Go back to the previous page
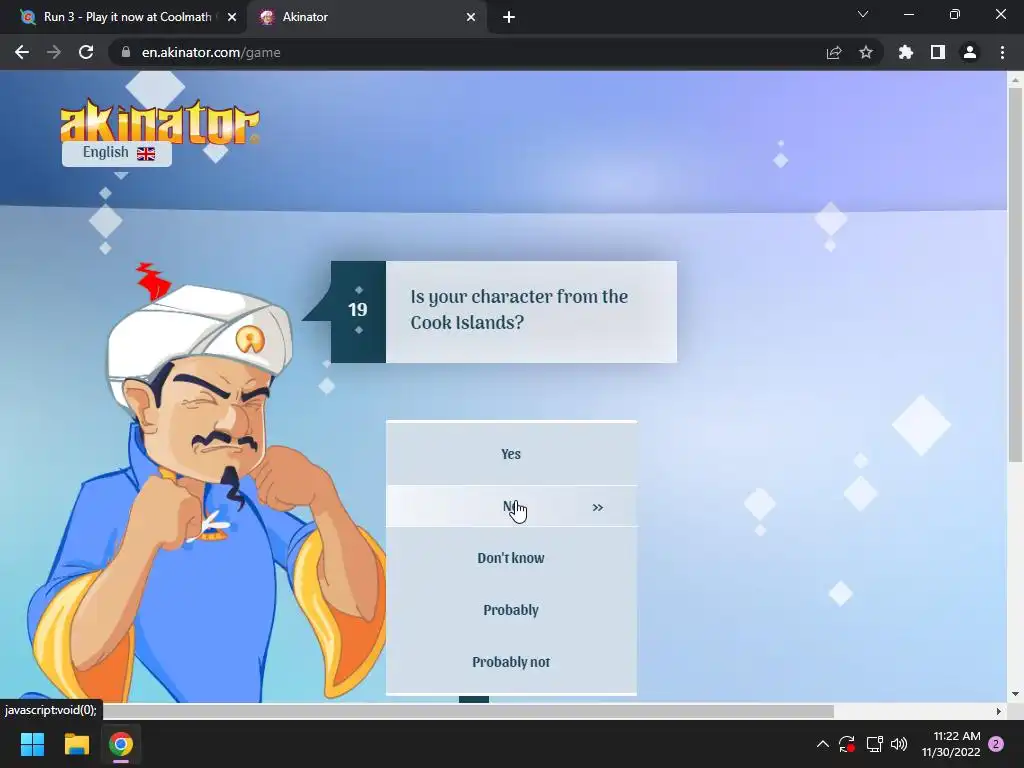The height and width of the screenshot is (768, 1024). [x=22, y=52]
